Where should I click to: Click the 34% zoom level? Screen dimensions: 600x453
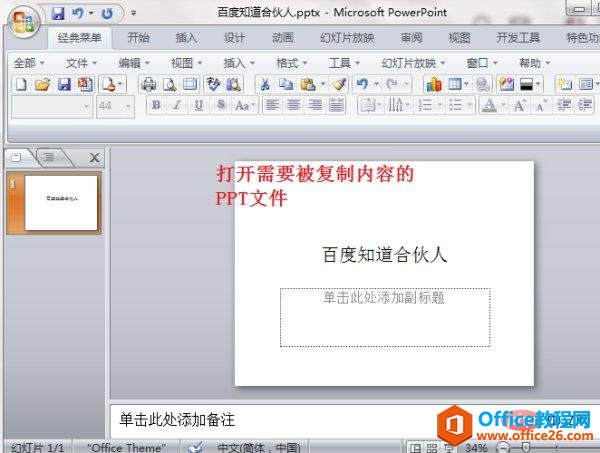point(476,448)
